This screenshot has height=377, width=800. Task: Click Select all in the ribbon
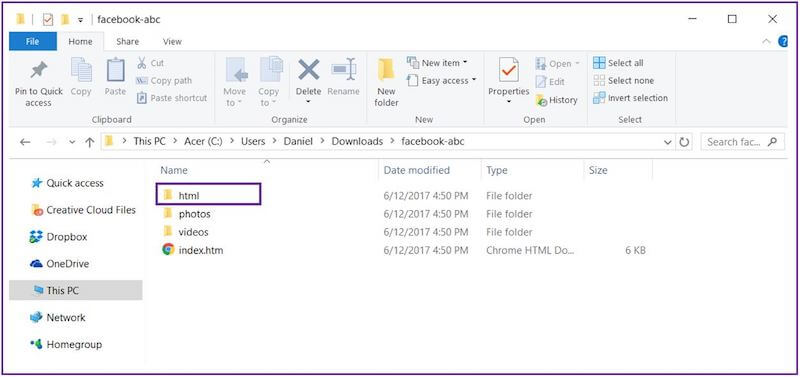[618, 63]
